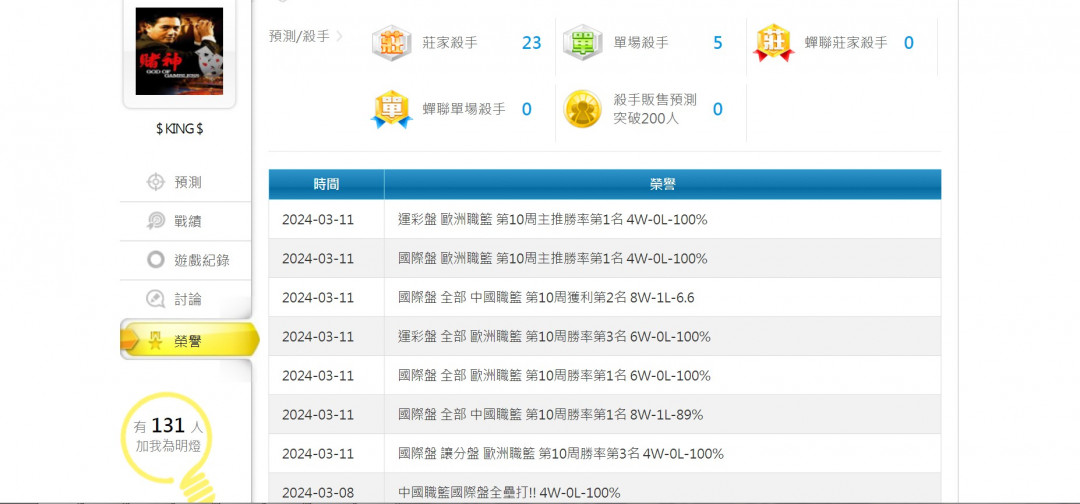This screenshot has width=1080, height=504.
Task: Click 運彩盤 全部 歐洲職籃 勝率第3名 6W-0L row
Action: point(605,337)
